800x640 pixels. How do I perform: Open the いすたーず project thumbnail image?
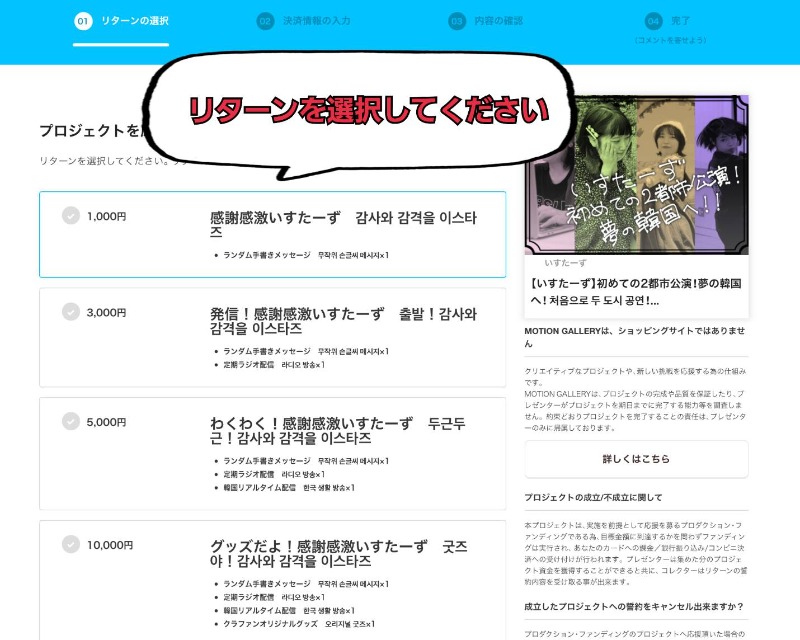[636, 175]
